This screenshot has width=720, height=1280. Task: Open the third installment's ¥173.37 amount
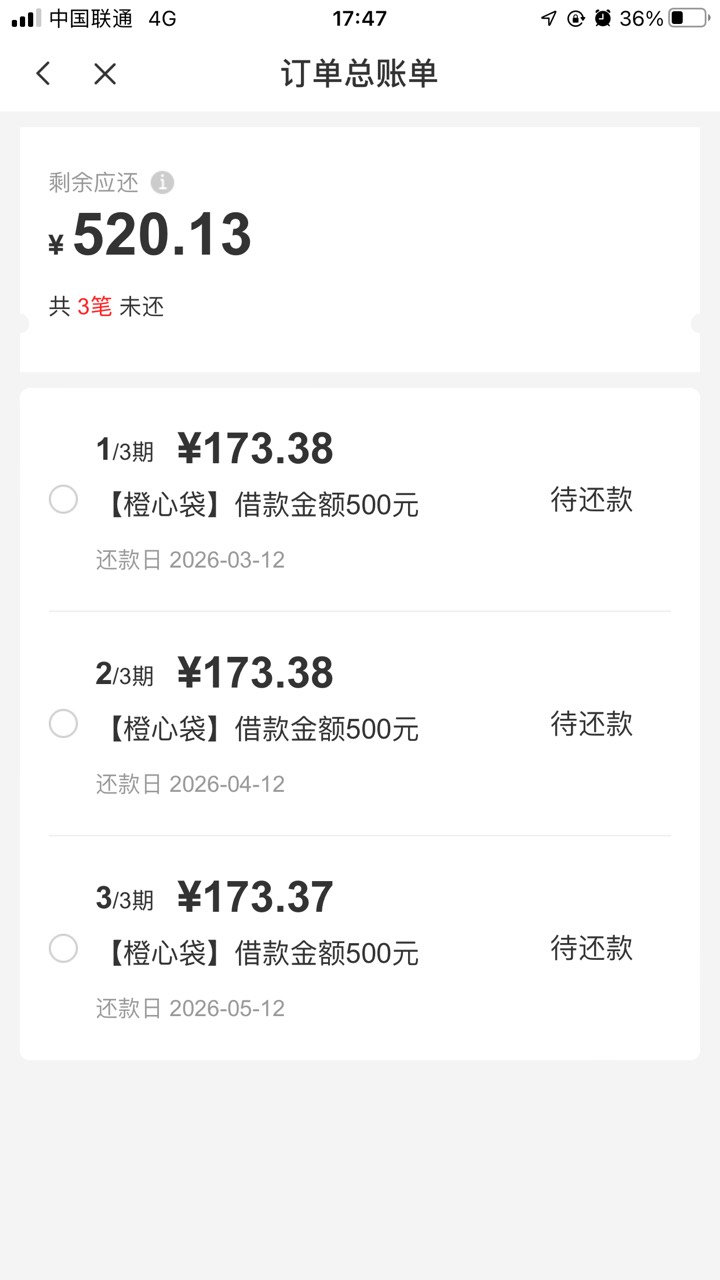point(255,897)
